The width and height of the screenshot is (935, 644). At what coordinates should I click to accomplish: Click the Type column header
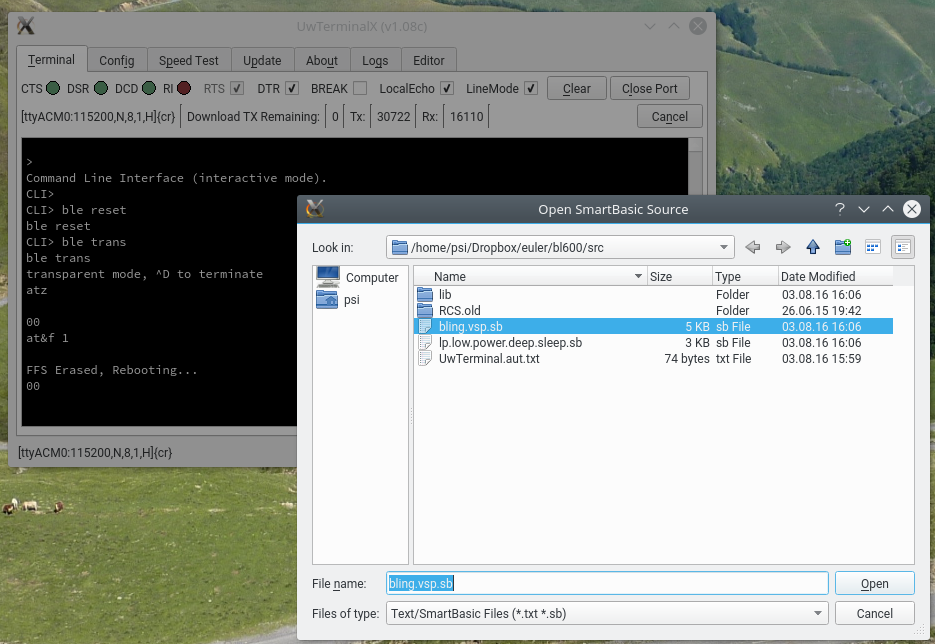coord(745,276)
